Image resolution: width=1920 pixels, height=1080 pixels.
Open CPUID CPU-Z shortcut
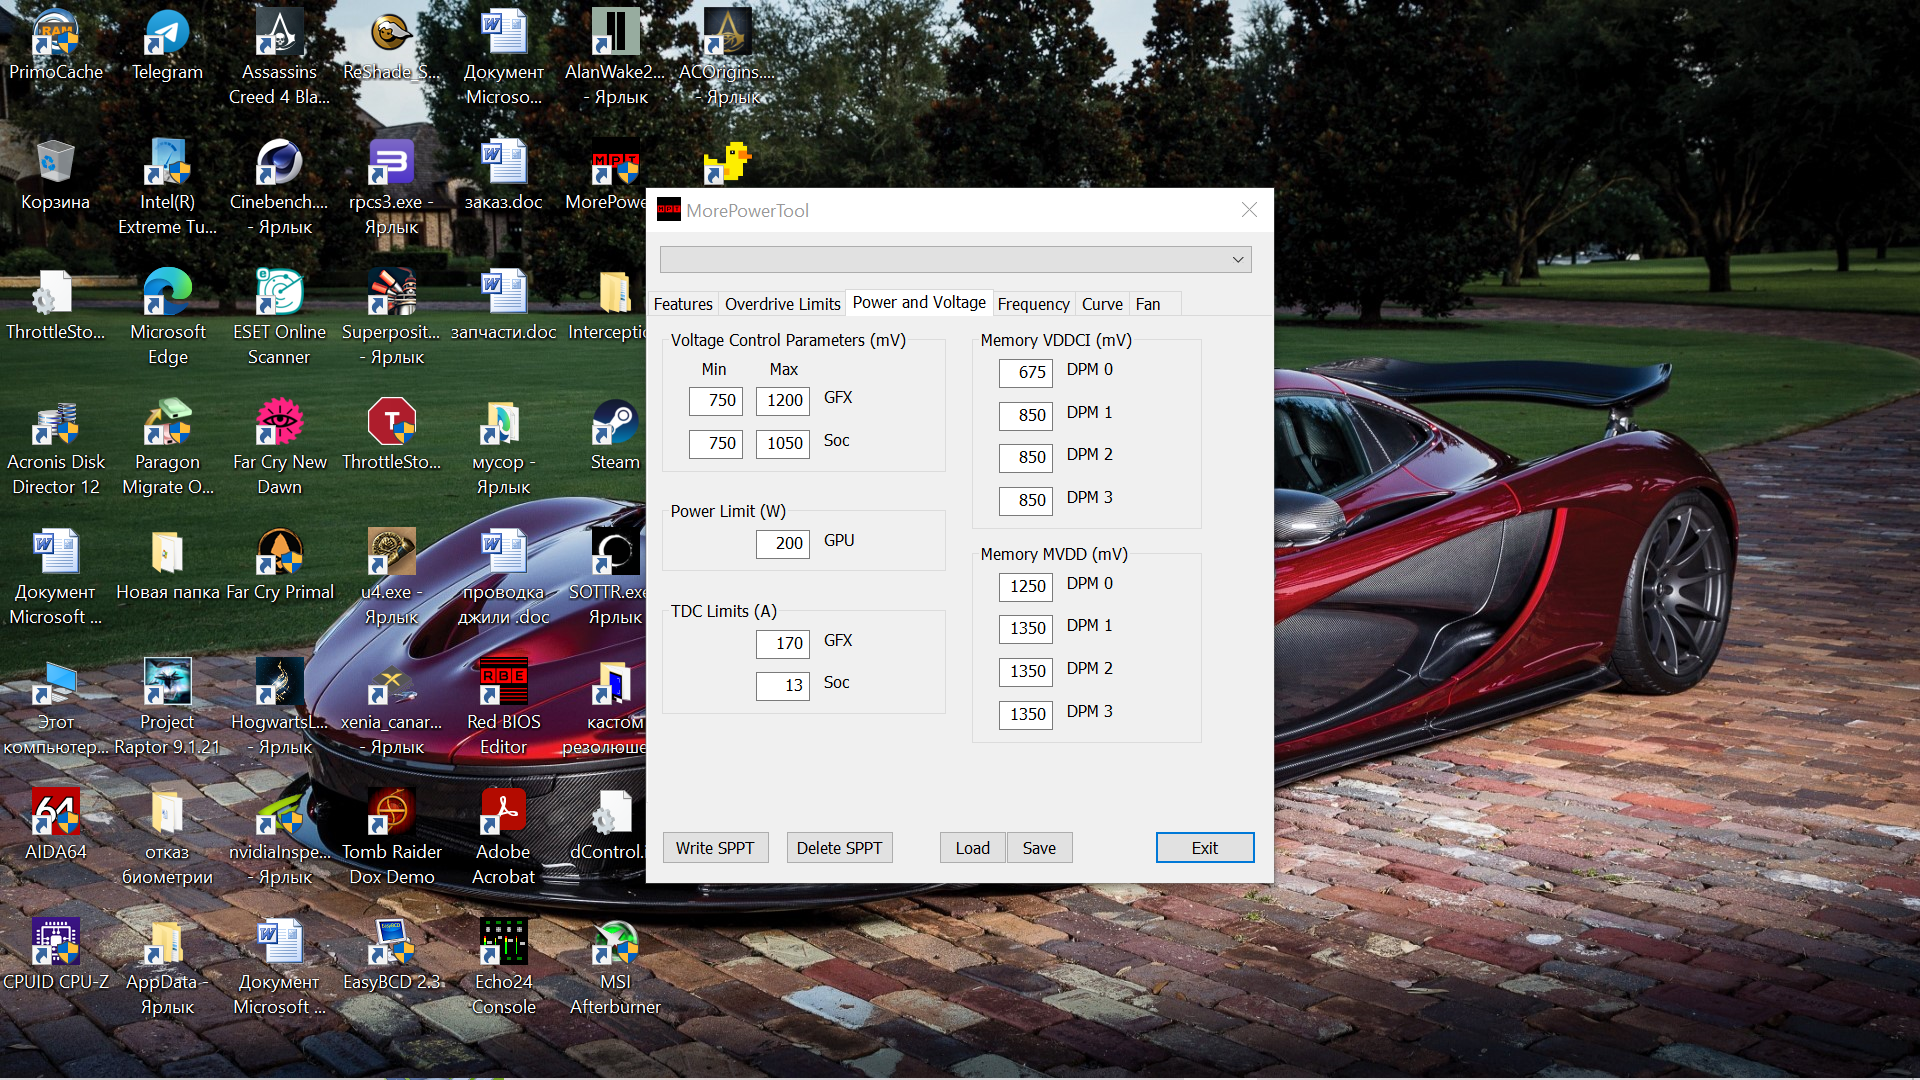56,944
